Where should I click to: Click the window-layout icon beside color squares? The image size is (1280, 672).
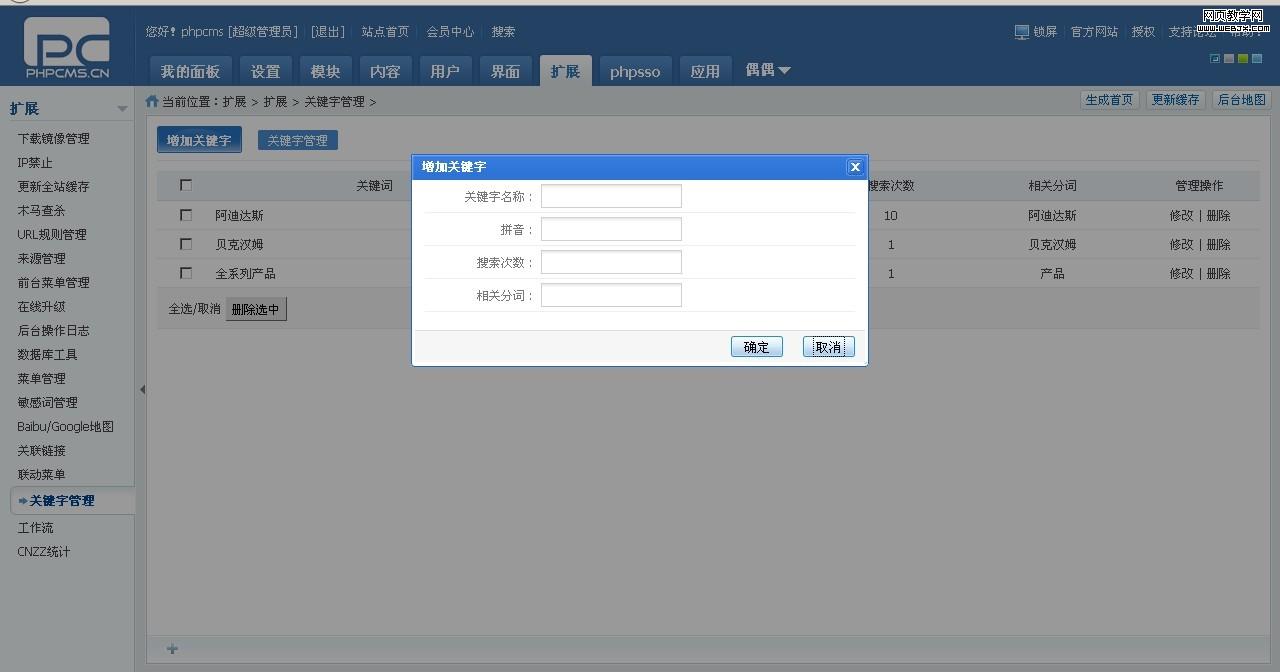pyautogui.click(x=1215, y=59)
